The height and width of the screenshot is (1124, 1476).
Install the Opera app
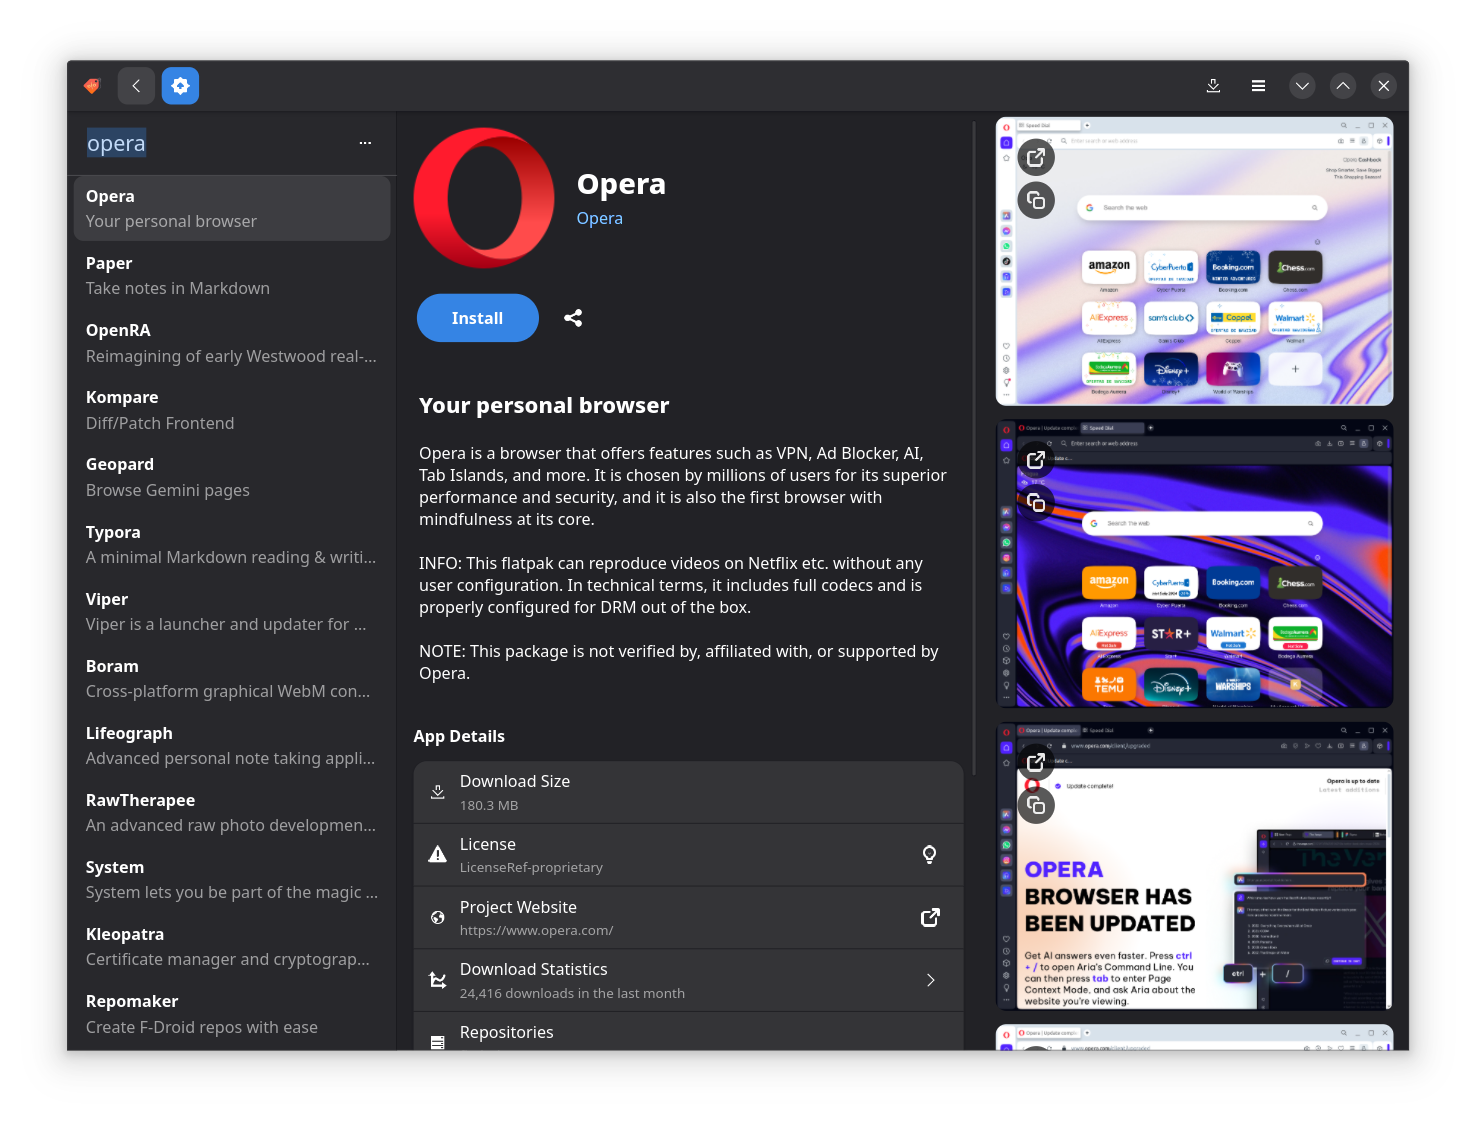pos(477,318)
